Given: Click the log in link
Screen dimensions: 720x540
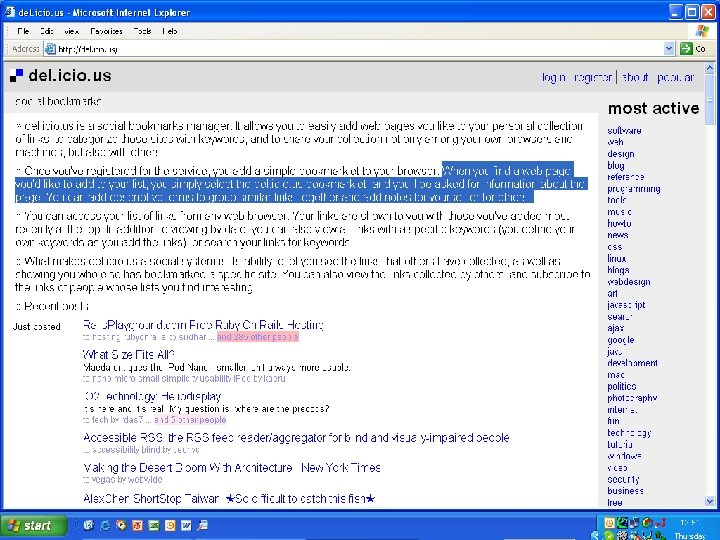Looking at the screenshot, I should click(x=553, y=78).
